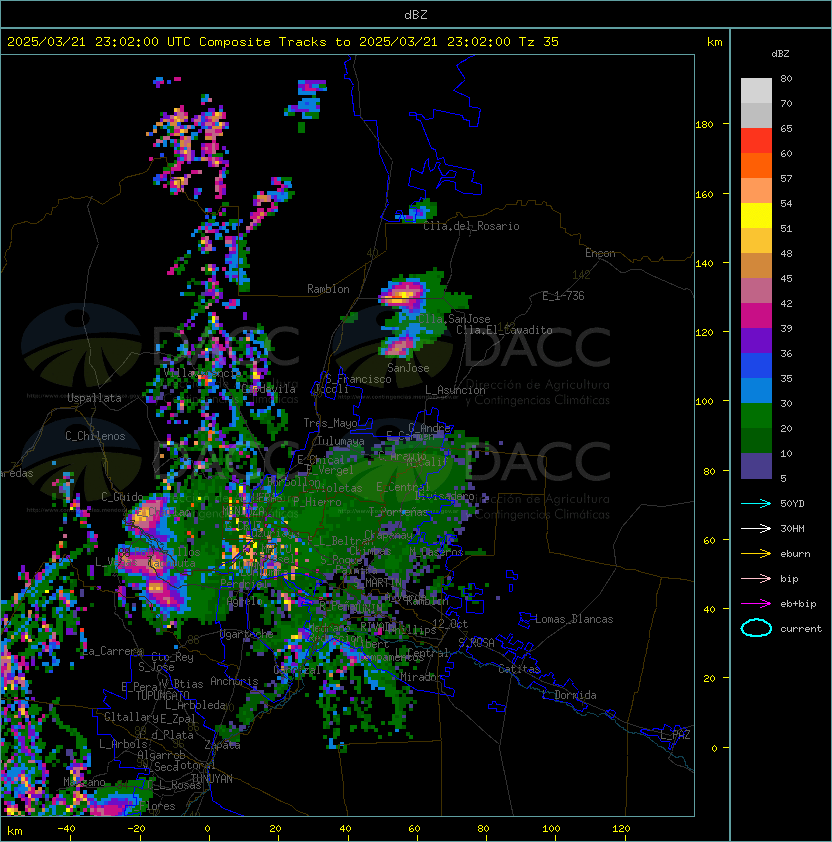Image resolution: width=832 pixels, height=842 pixels.
Task: Click the Tres_Mayo place label
Action: [330, 423]
